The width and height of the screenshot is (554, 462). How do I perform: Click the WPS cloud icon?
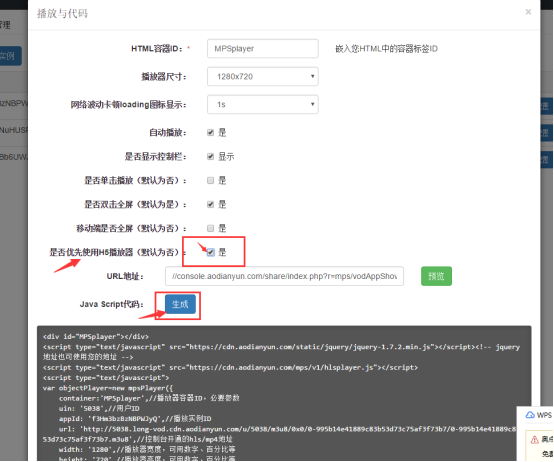[x=530, y=415]
